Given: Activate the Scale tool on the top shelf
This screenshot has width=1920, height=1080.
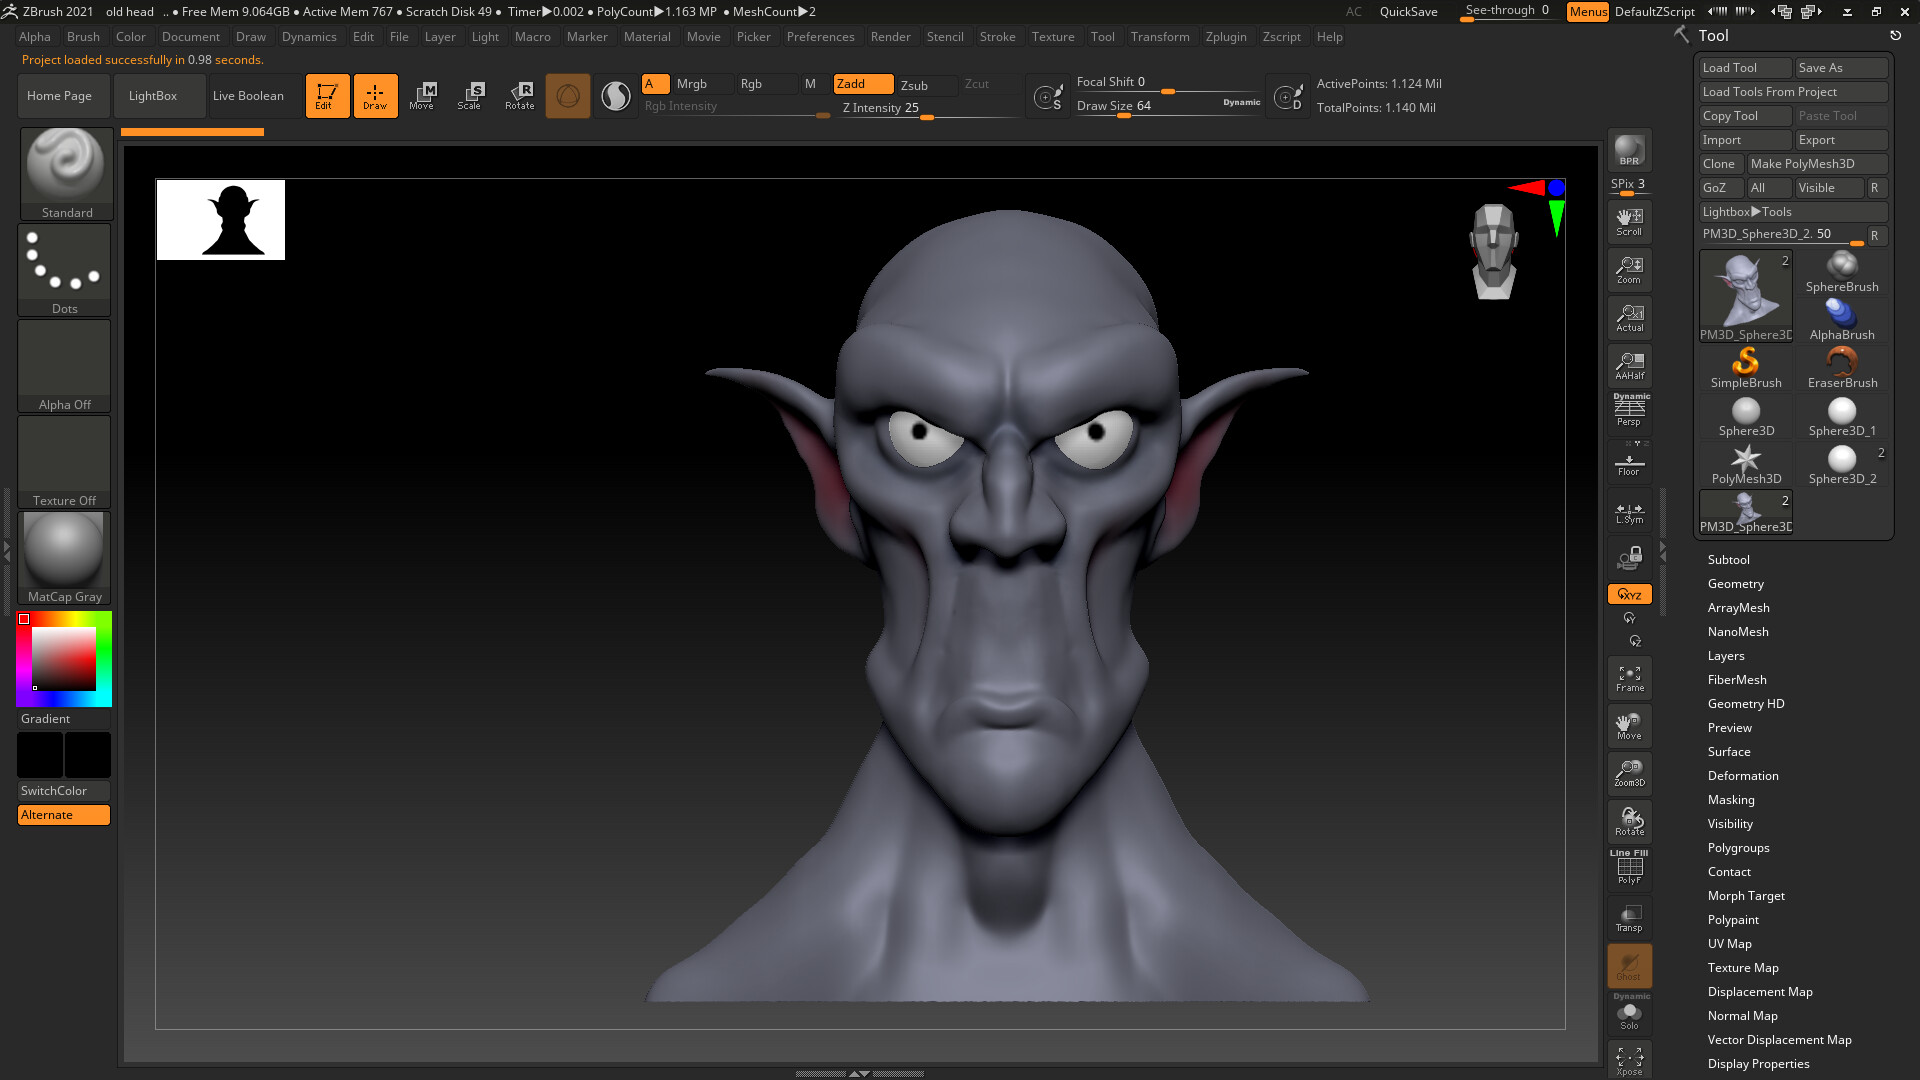Looking at the screenshot, I should (470, 95).
